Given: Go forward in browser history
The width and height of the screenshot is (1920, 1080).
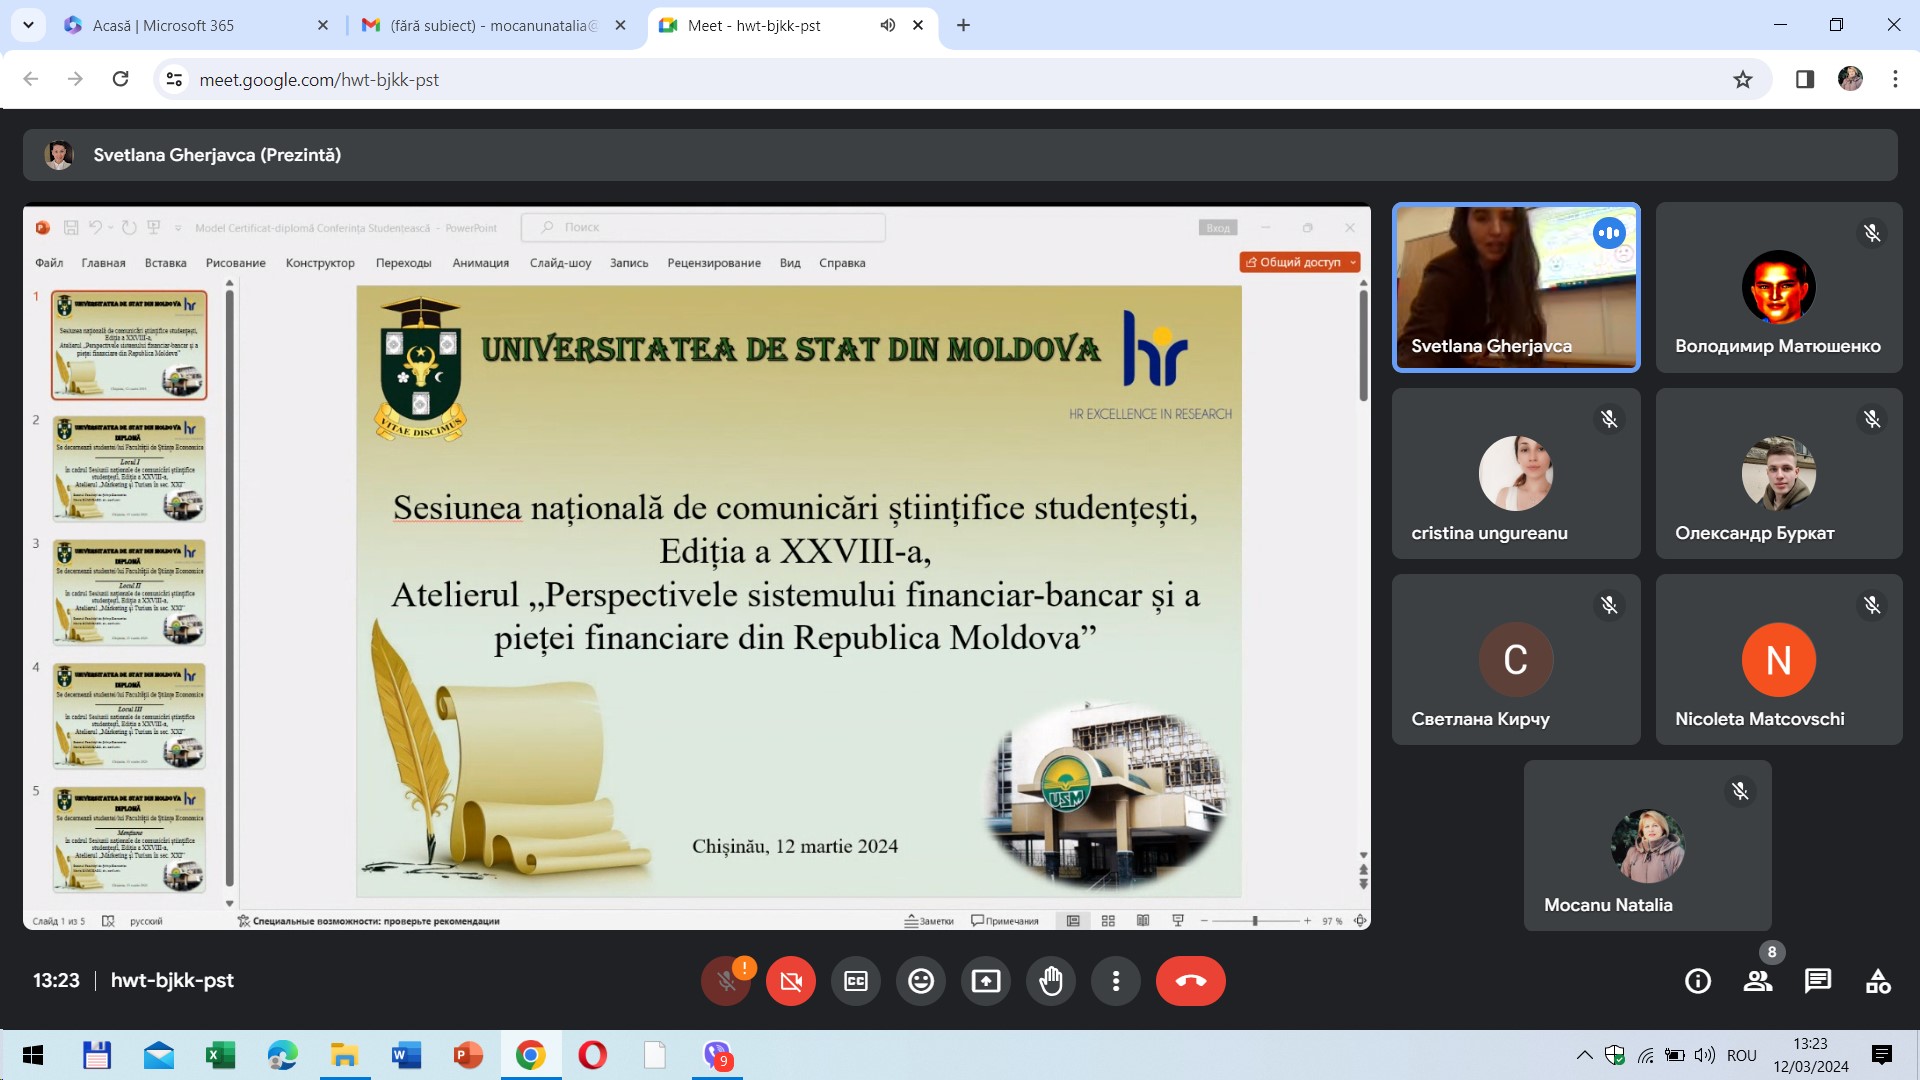Looking at the screenshot, I should (x=75, y=79).
